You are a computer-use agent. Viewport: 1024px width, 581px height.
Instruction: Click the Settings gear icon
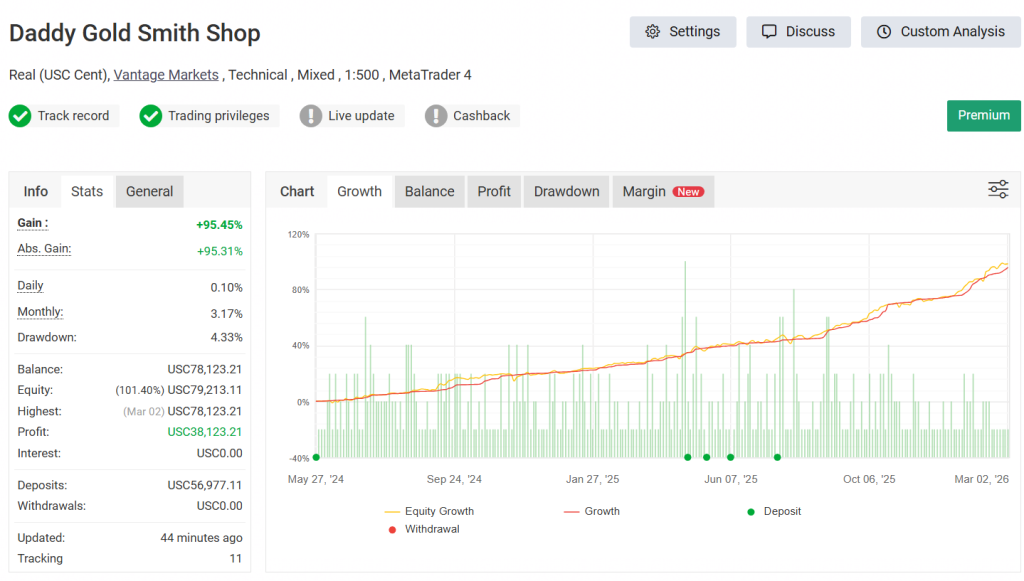[653, 32]
